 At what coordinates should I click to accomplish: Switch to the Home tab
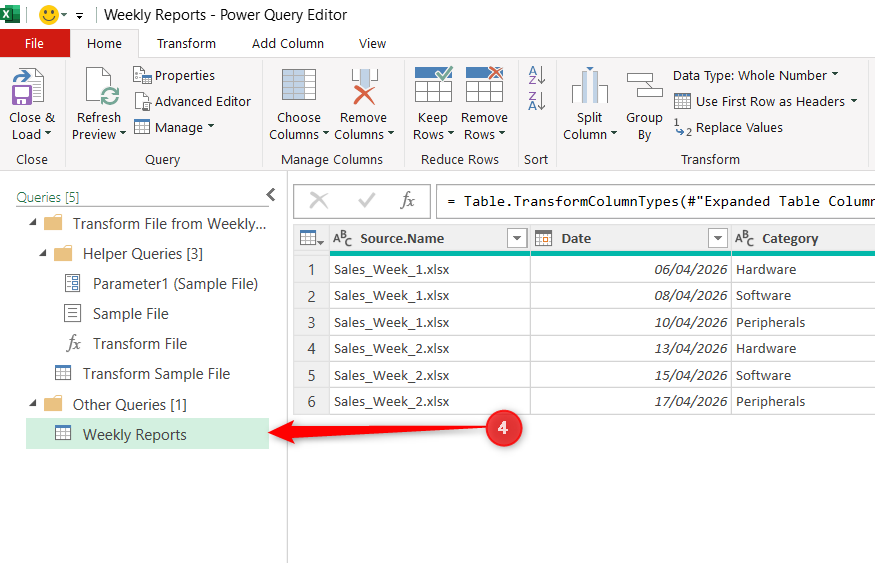click(x=104, y=44)
